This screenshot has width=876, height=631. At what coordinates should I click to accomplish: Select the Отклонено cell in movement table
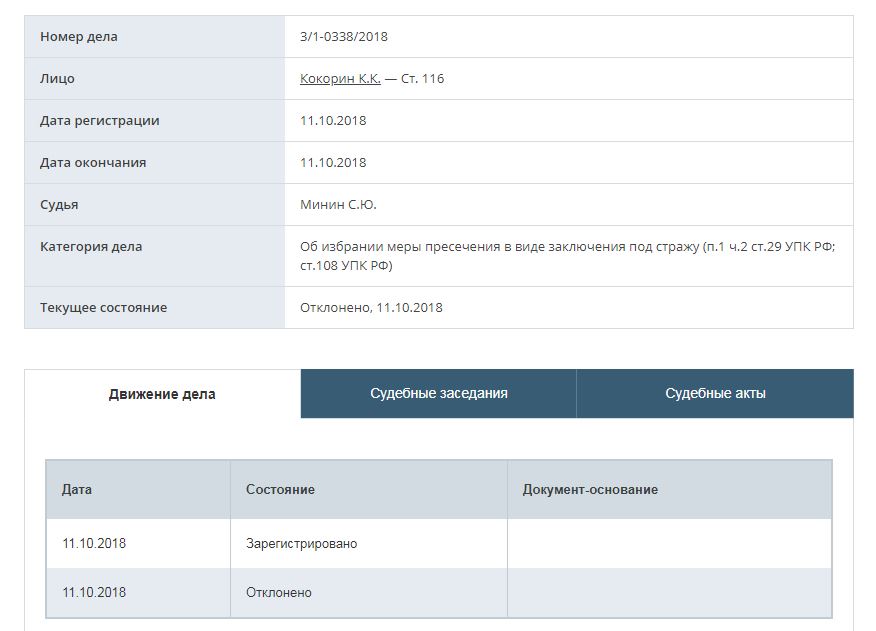279,593
